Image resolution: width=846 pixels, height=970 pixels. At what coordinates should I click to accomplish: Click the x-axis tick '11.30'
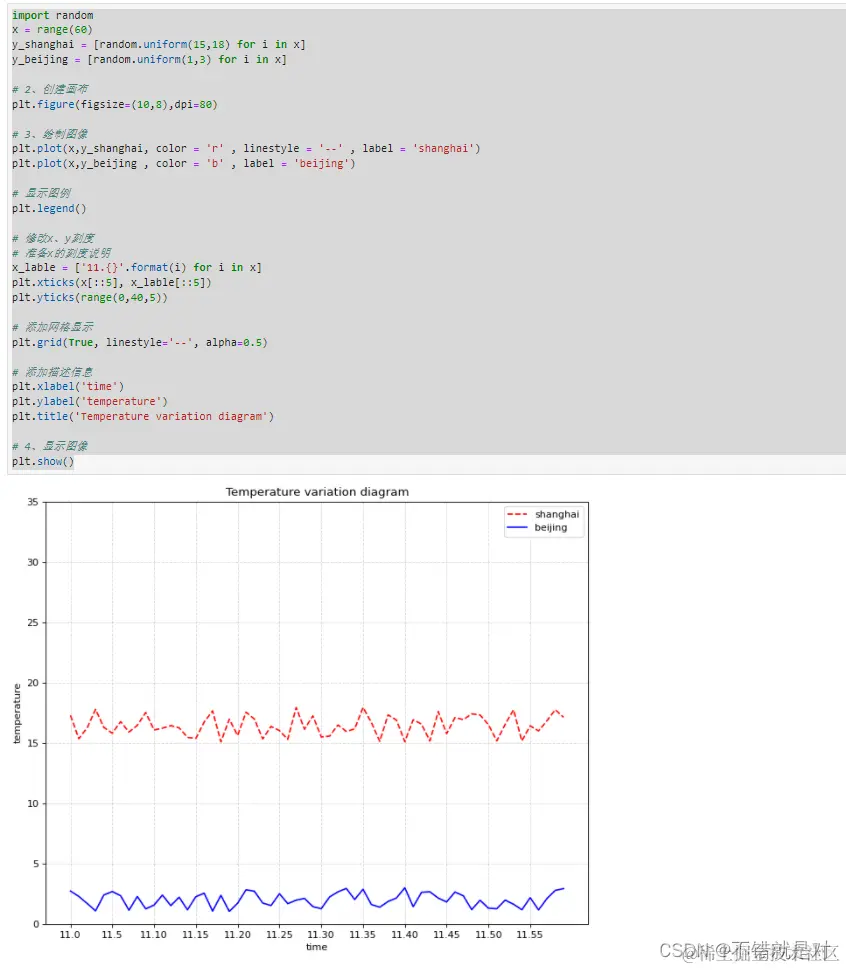(320, 935)
